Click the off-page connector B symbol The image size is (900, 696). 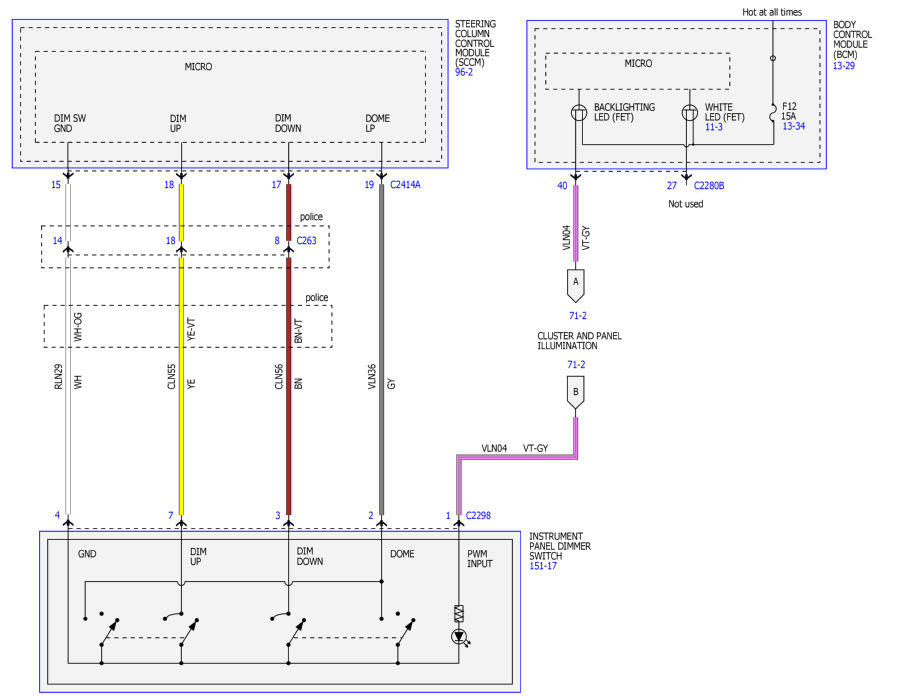tap(576, 393)
